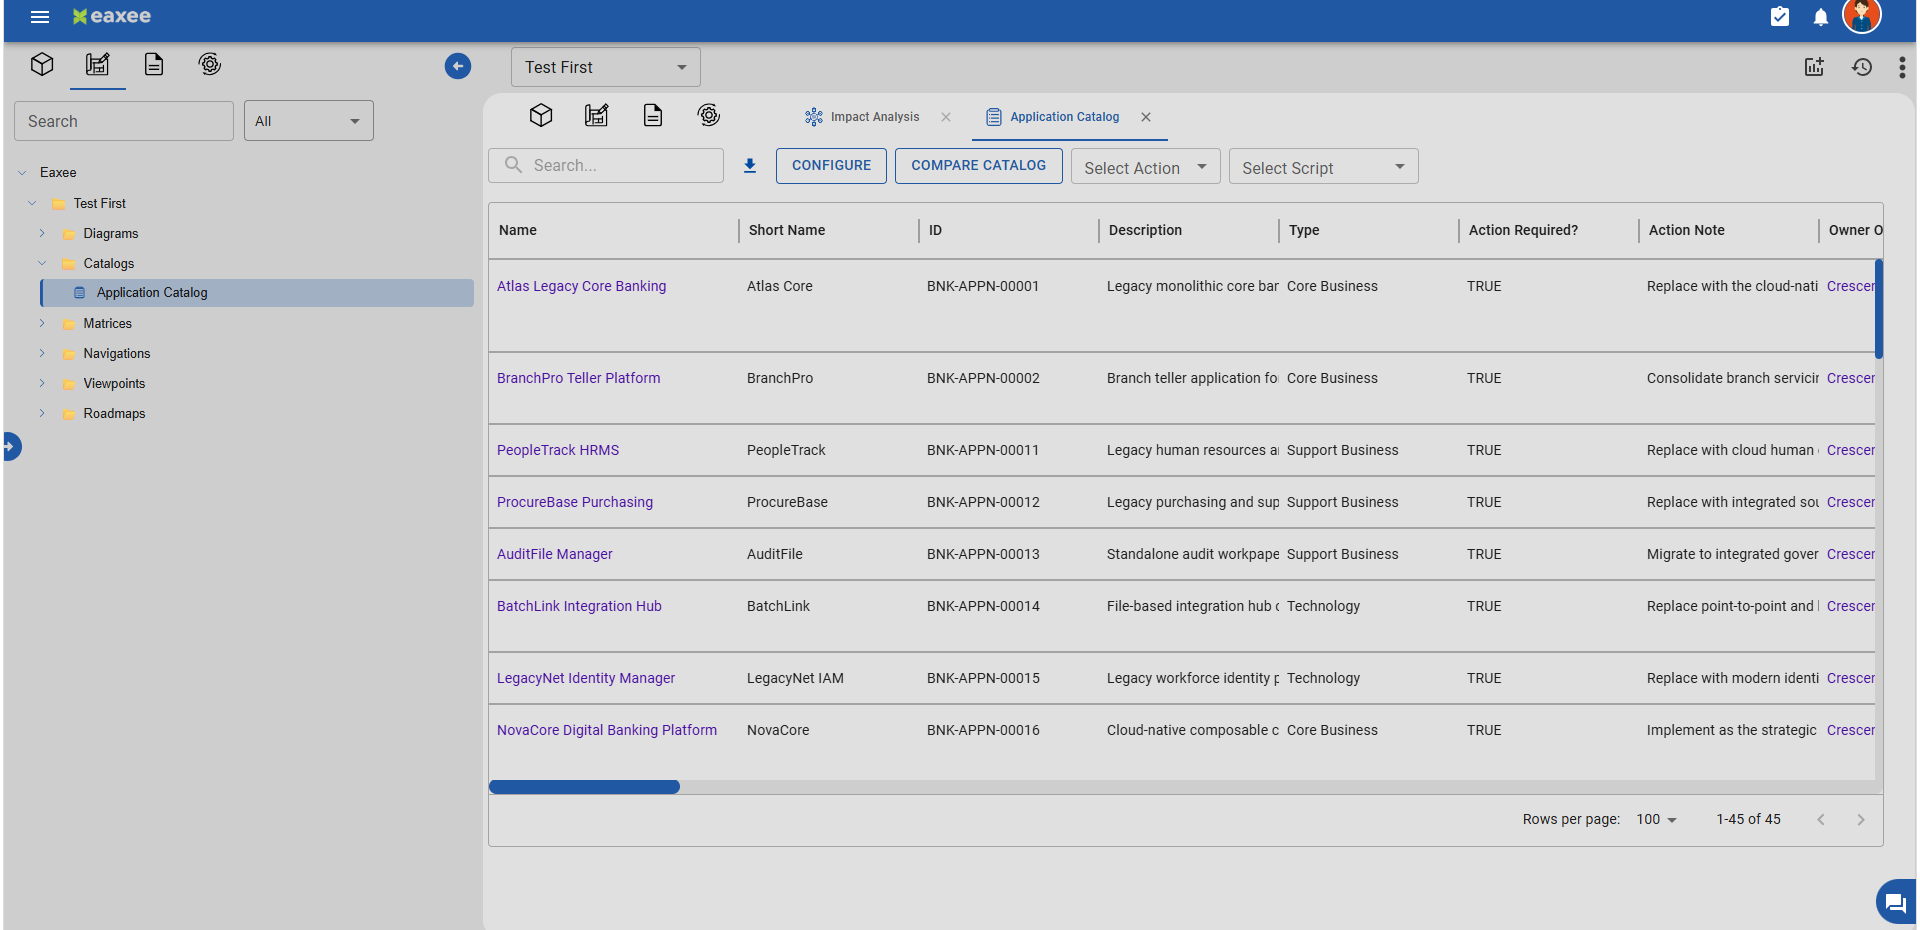Screen dimensions: 1920x930
Task: Open ProcureBase Purchasing link
Action: coord(575,502)
